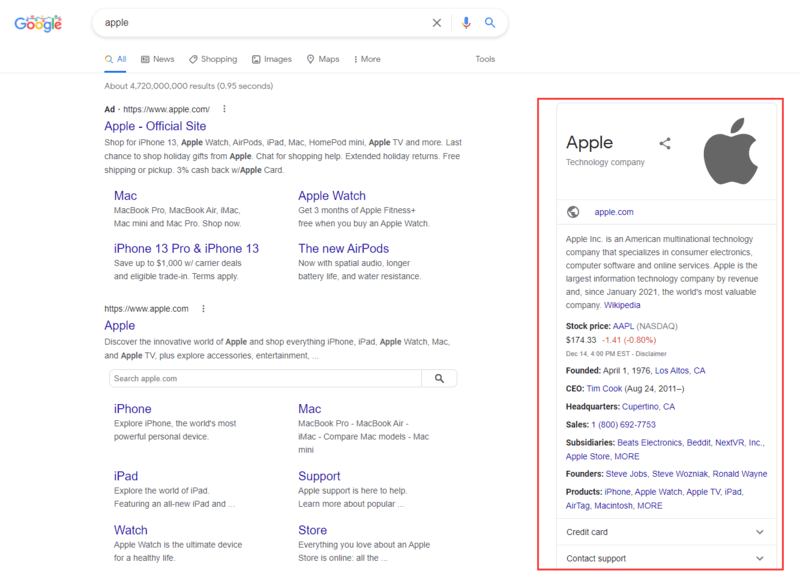
Task: Expand the Contact support section
Action: (759, 558)
